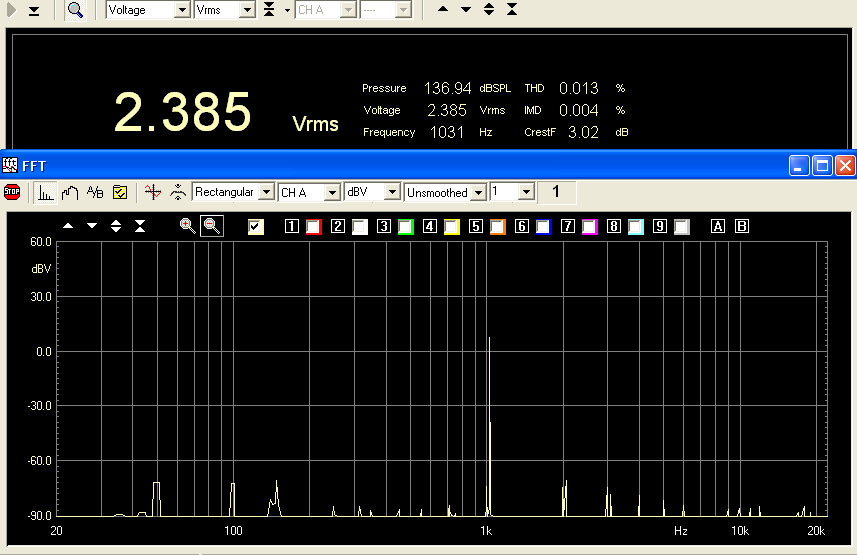
Task: Click the highlighted zoom-out magnifier above the graph
Action: tap(211, 226)
